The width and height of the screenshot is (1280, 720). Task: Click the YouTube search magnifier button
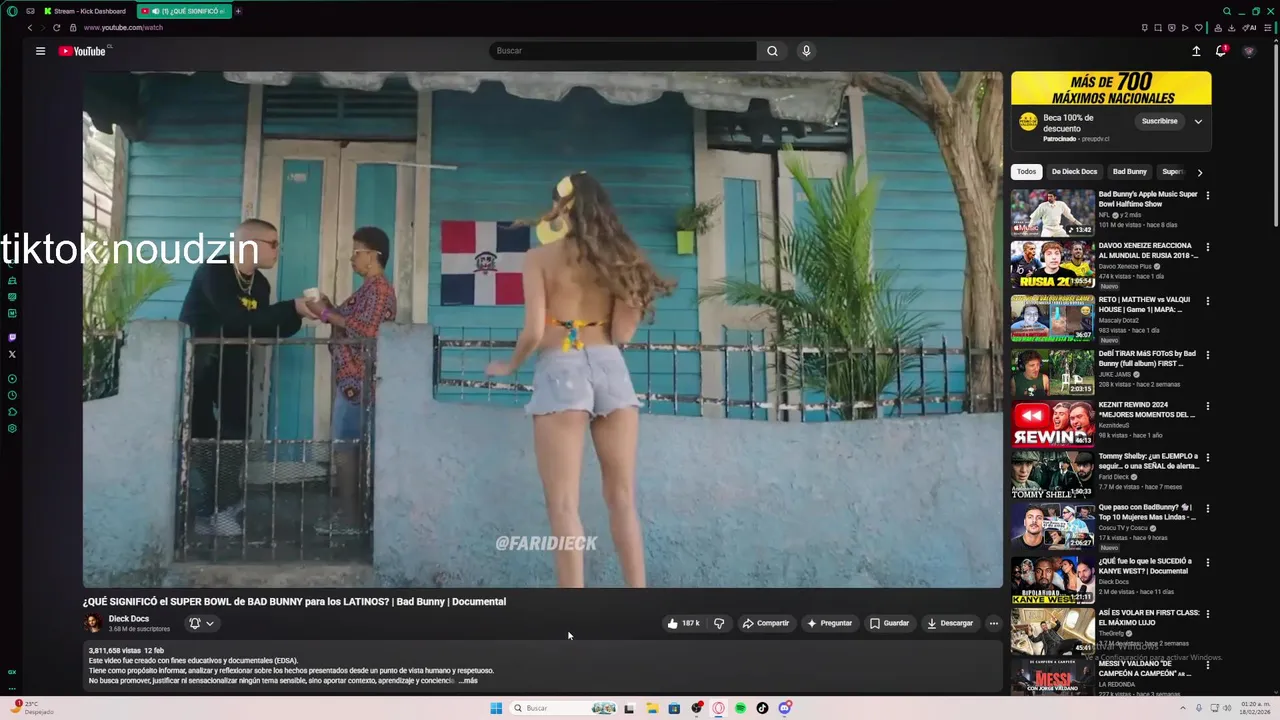coord(772,51)
